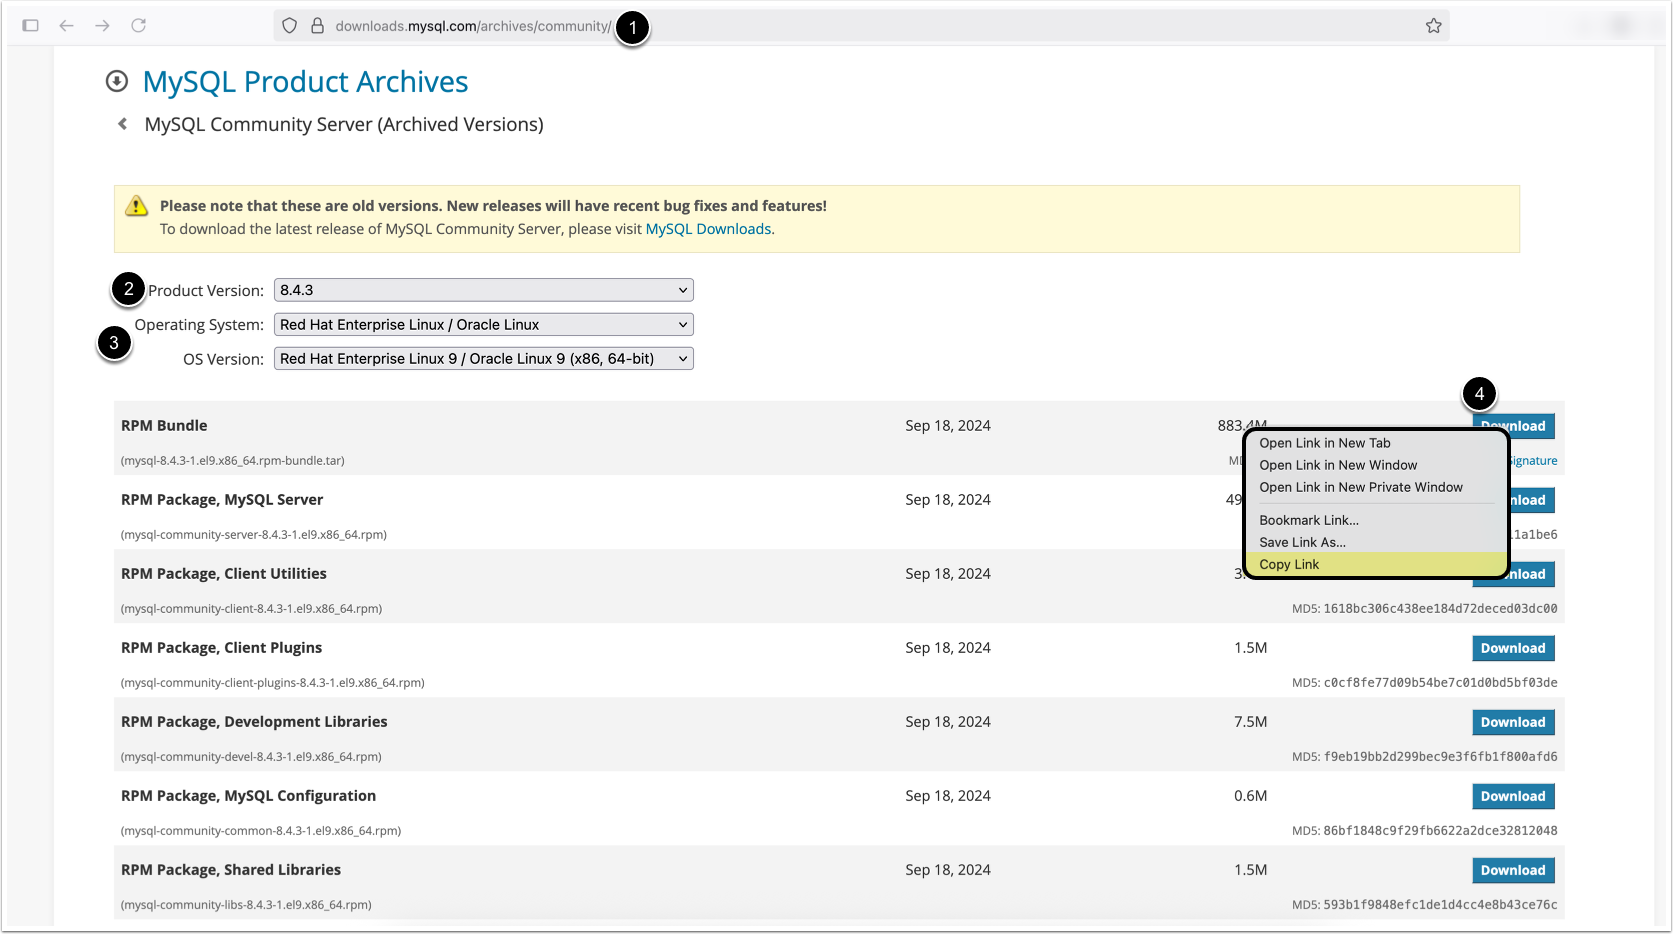Screen dimensions: 1673x934
Task: Open the MySQL Downloads link
Action: (708, 229)
